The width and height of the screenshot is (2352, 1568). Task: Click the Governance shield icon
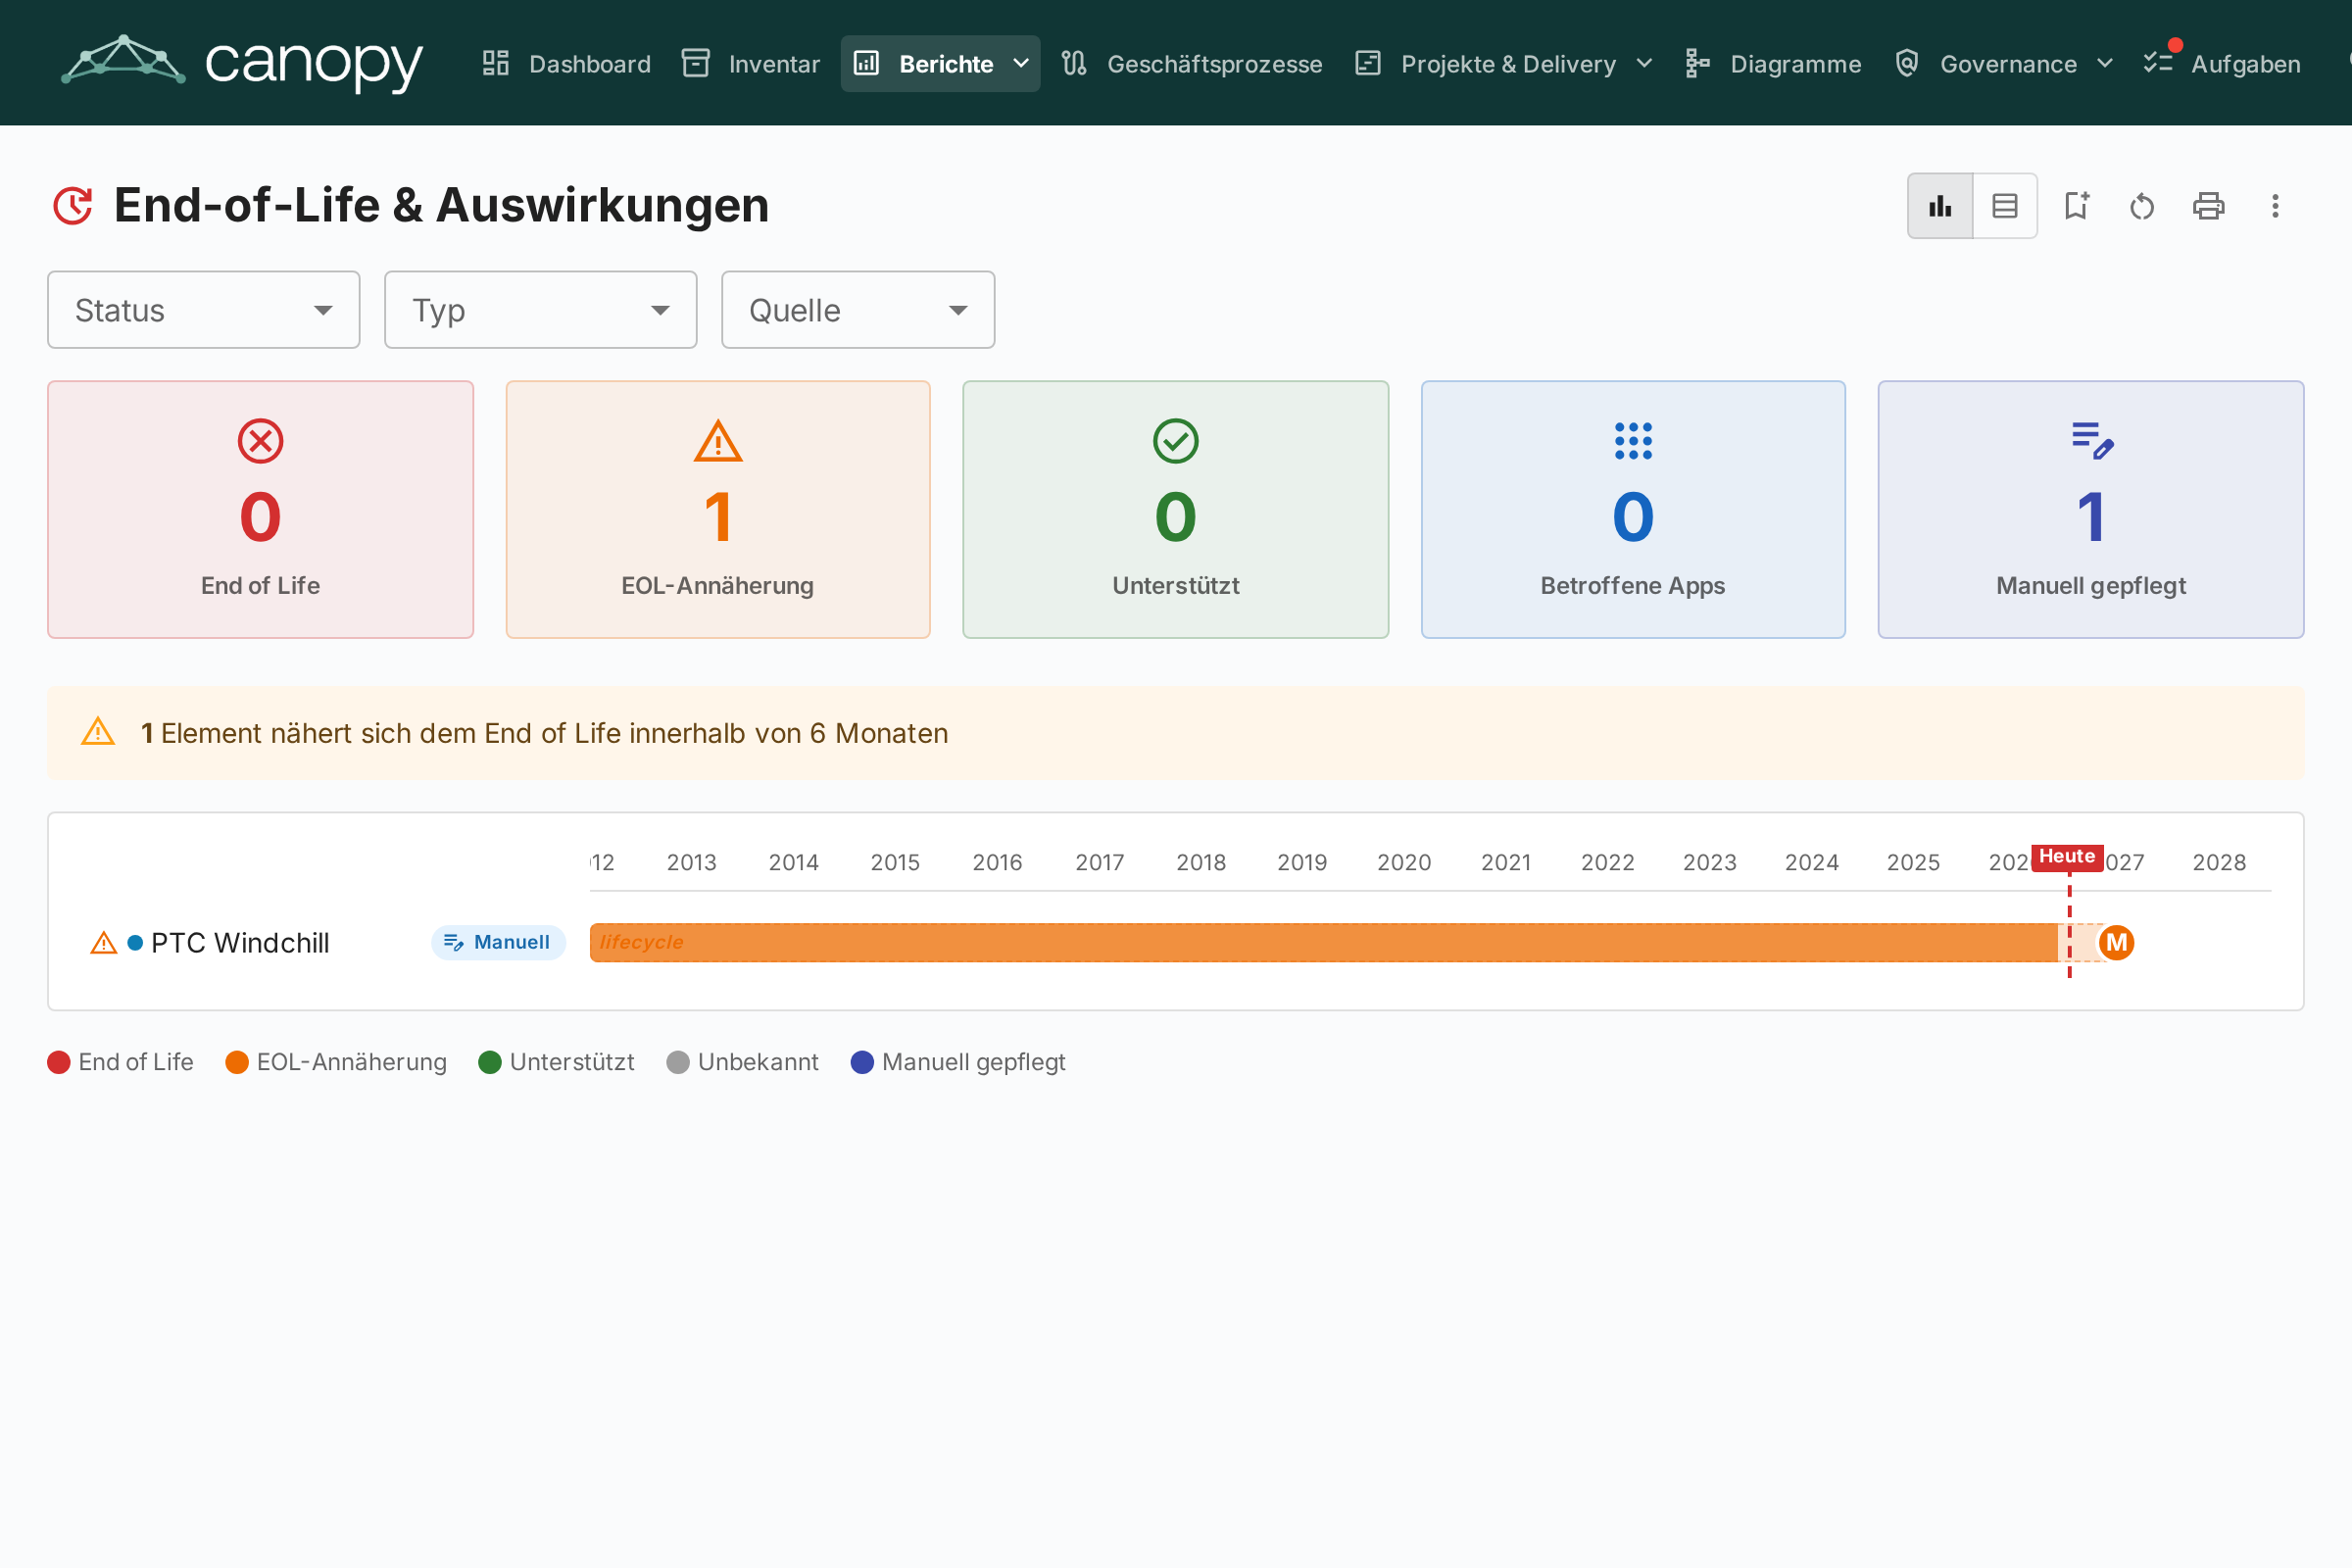point(1907,64)
